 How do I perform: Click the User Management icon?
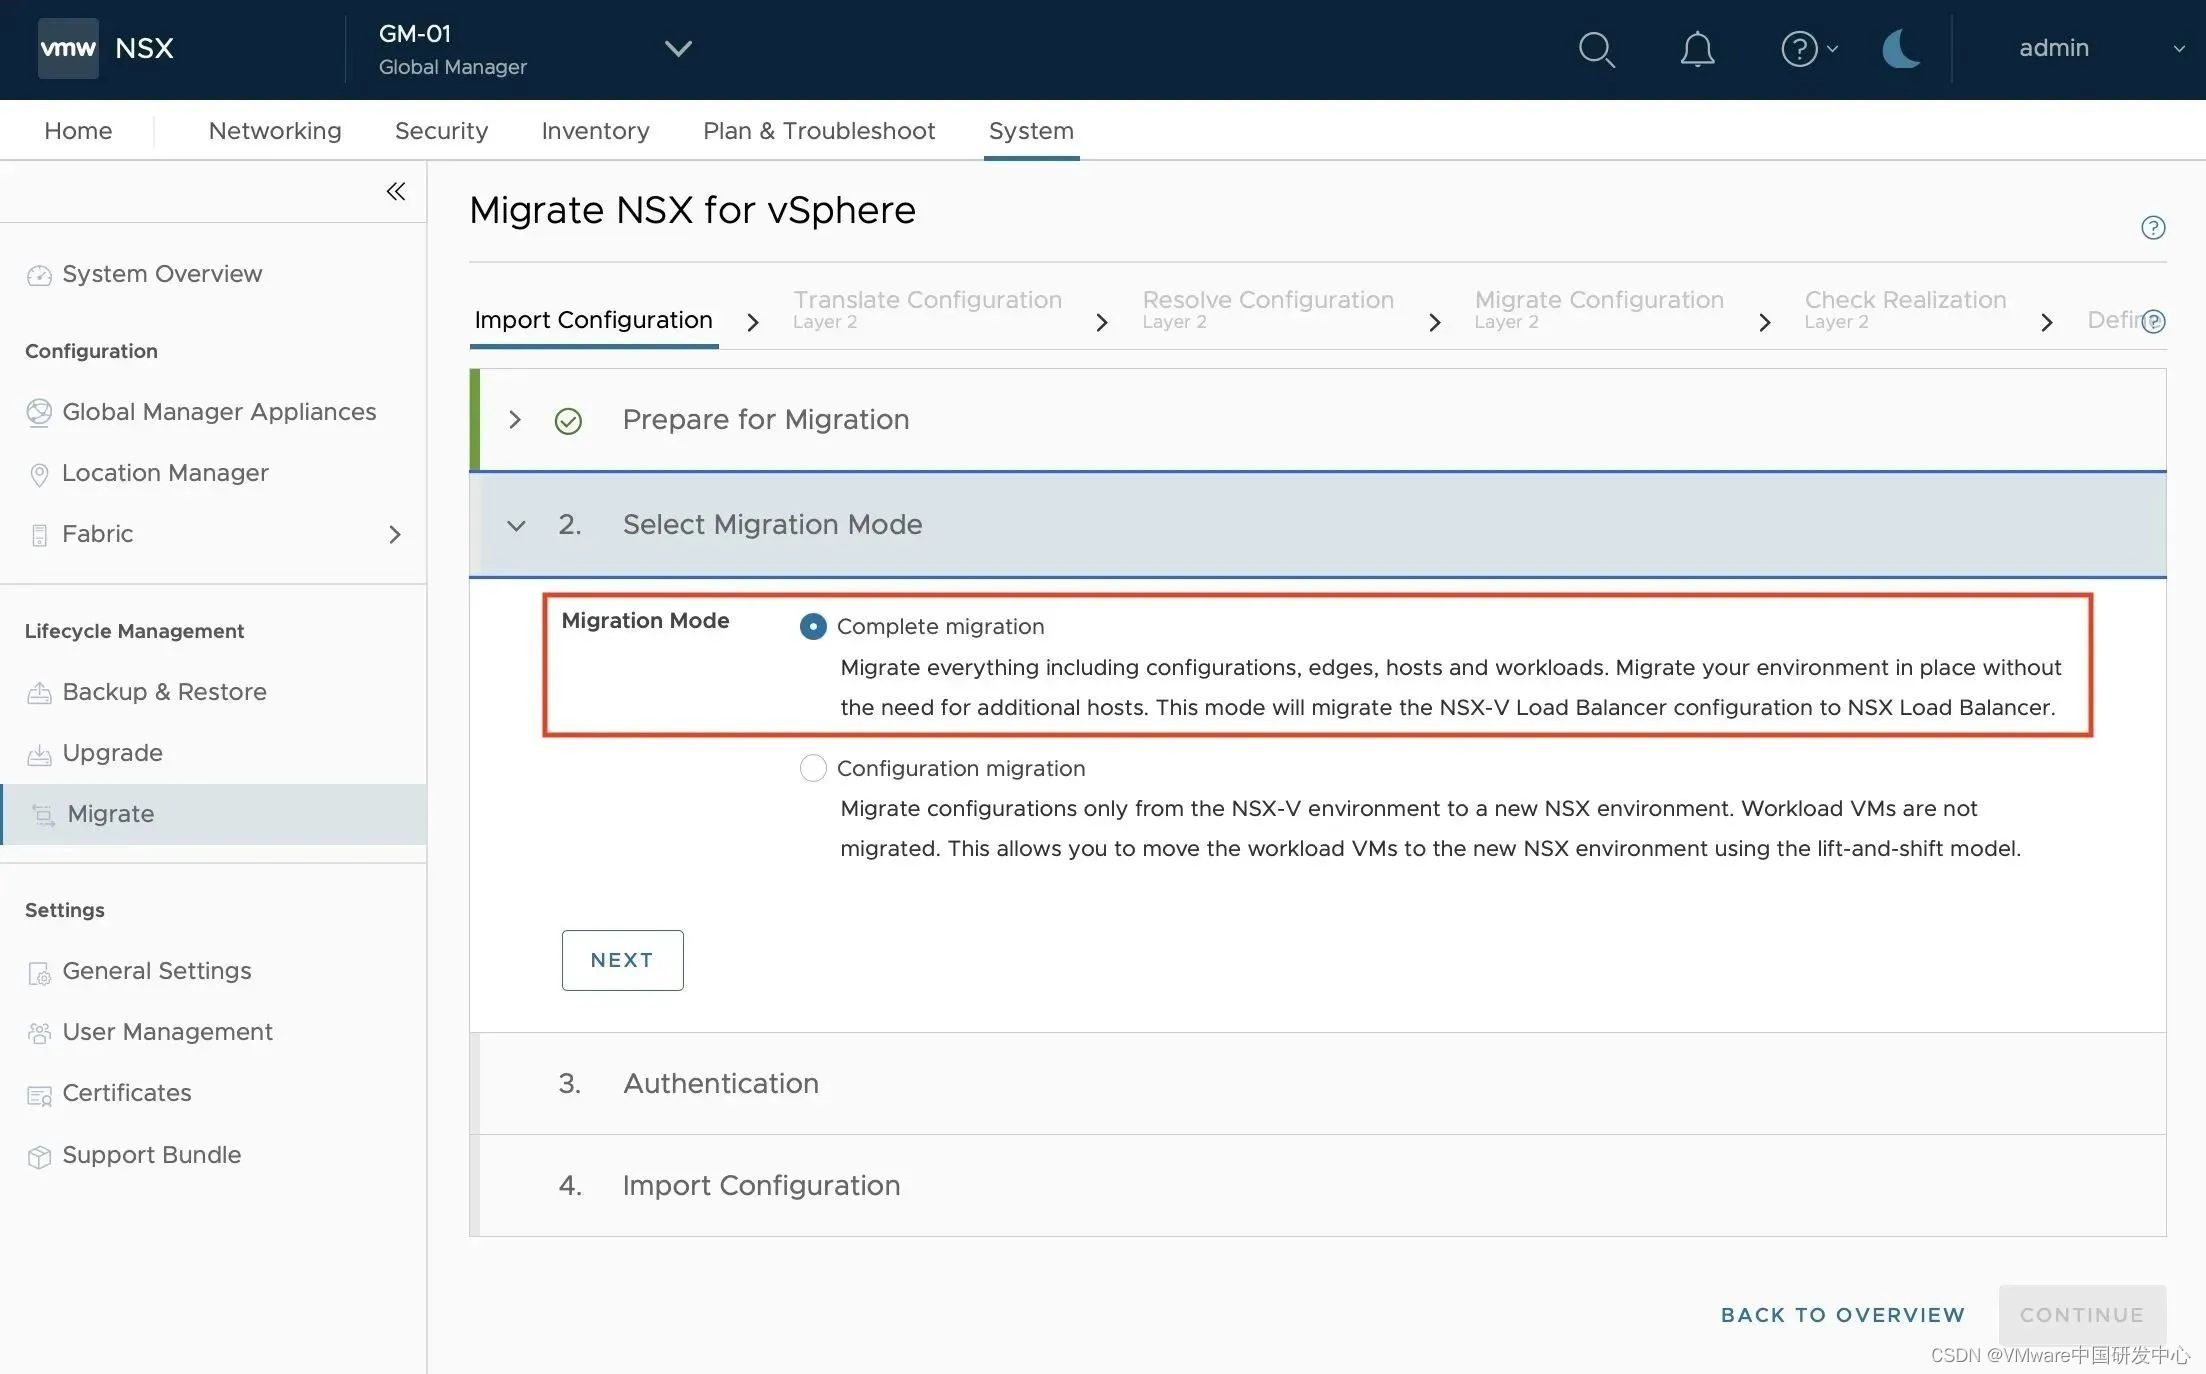click(x=39, y=1033)
